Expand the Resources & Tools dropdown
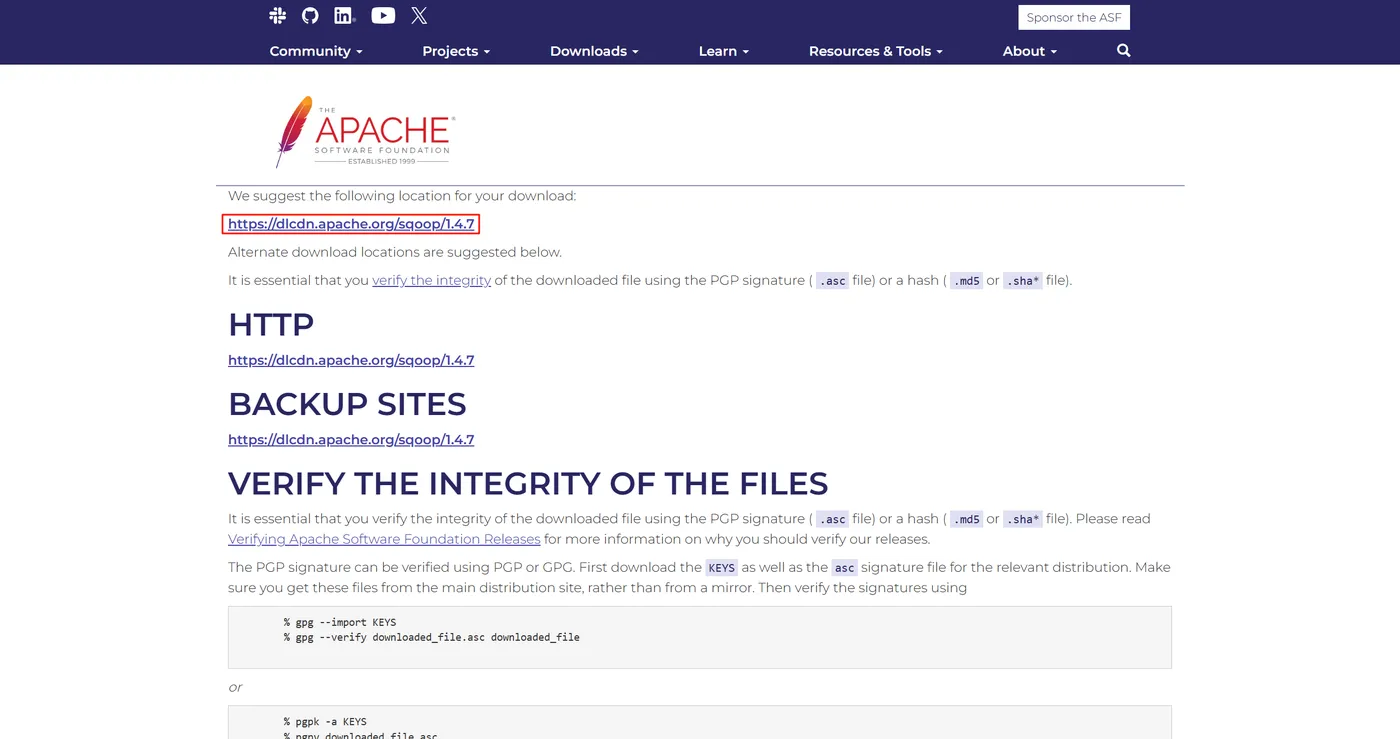The height and width of the screenshot is (739, 1400). [x=876, y=51]
